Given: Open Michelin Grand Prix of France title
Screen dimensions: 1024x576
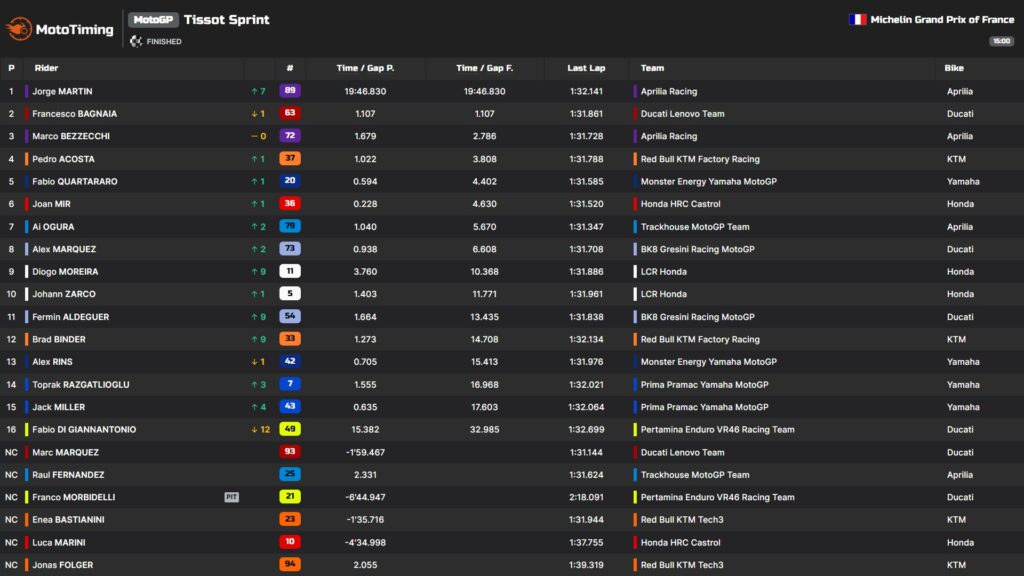Looking at the screenshot, I should point(942,20).
